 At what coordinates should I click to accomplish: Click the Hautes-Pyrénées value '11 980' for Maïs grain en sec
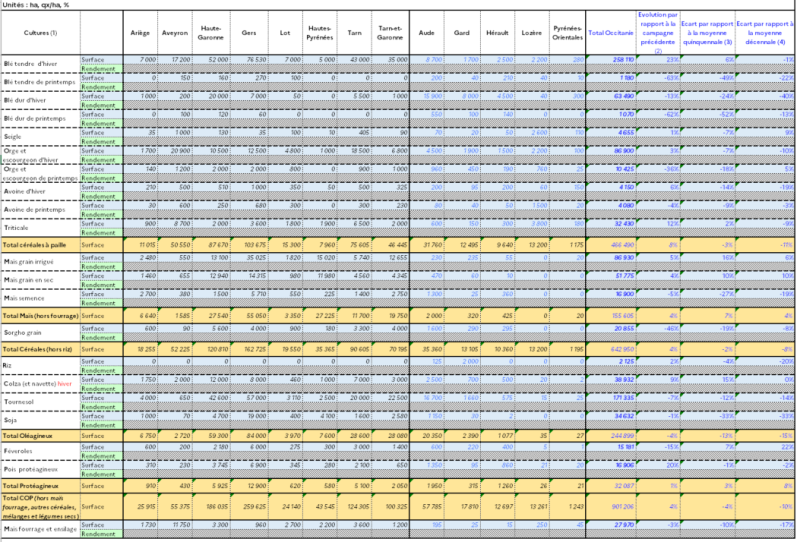(326, 276)
